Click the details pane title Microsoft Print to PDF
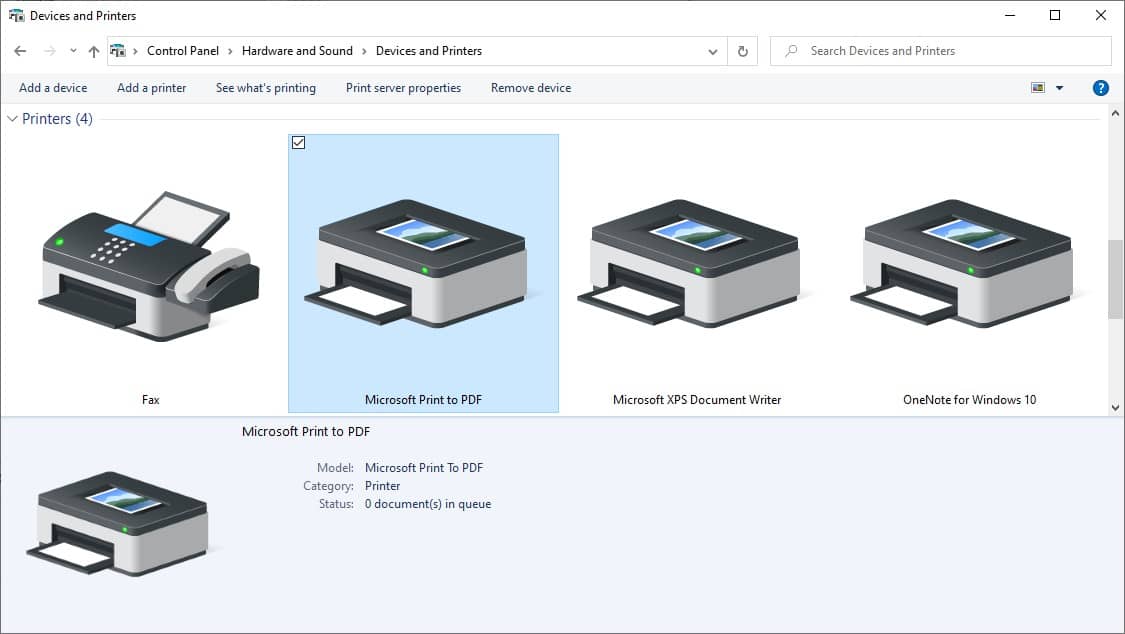This screenshot has width=1125, height=634. [x=306, y=432]
